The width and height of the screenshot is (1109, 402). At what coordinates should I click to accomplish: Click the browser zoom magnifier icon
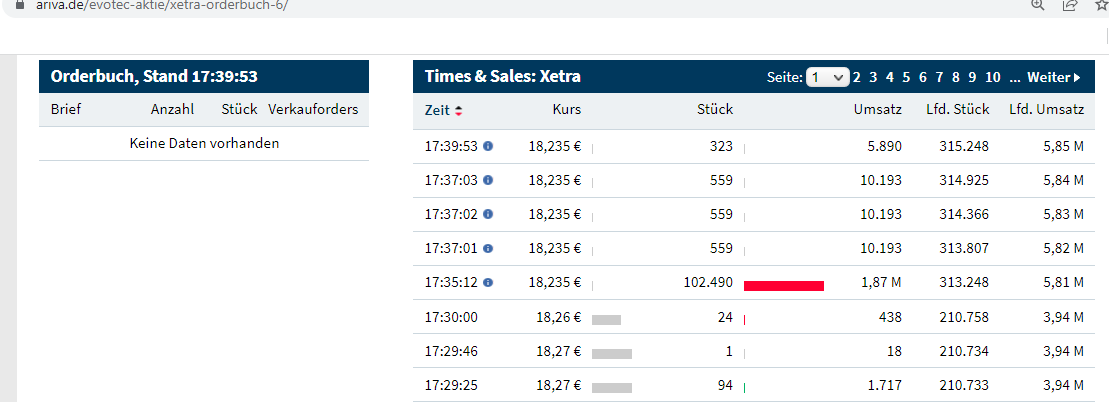1038,5
